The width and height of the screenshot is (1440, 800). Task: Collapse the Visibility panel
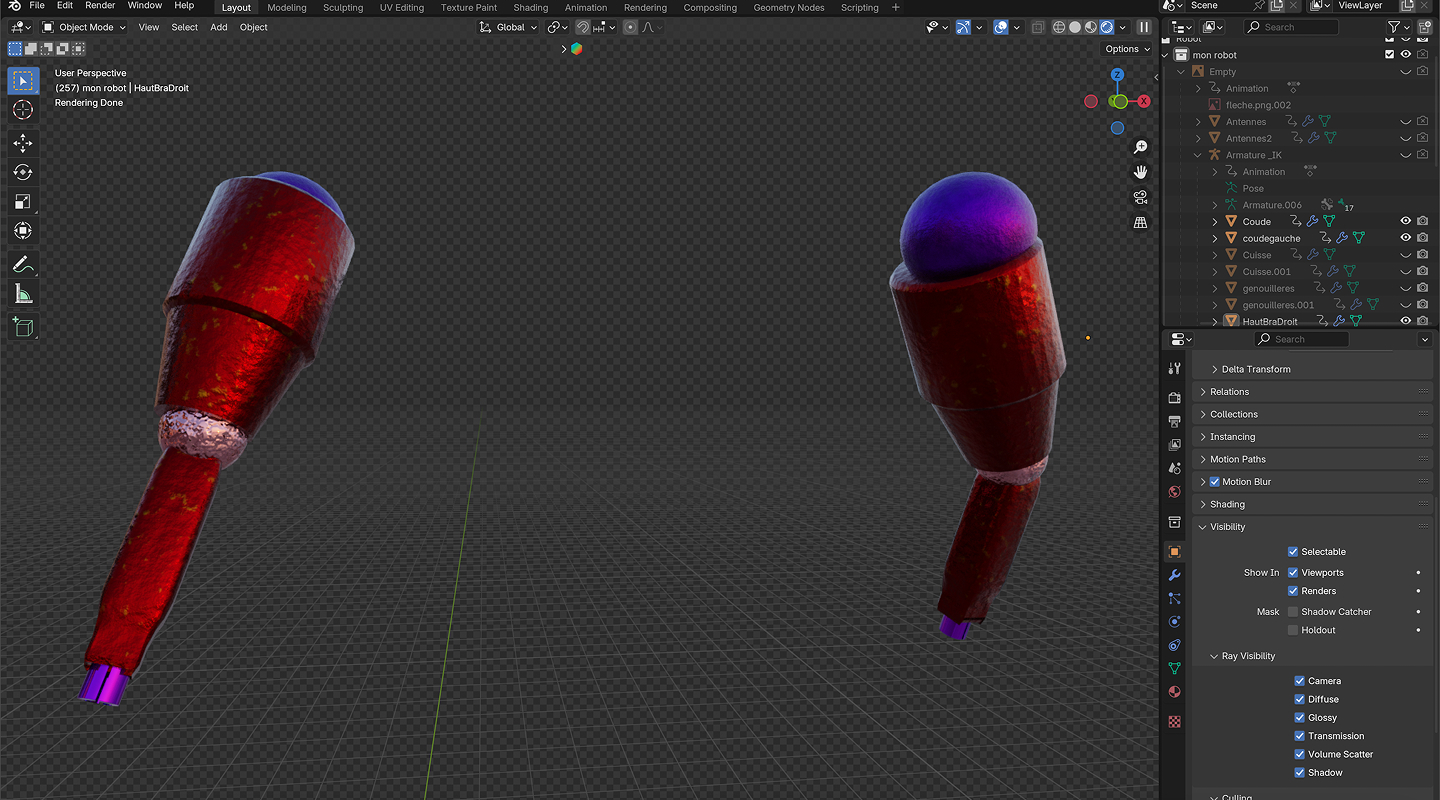tap(1227, 527)
